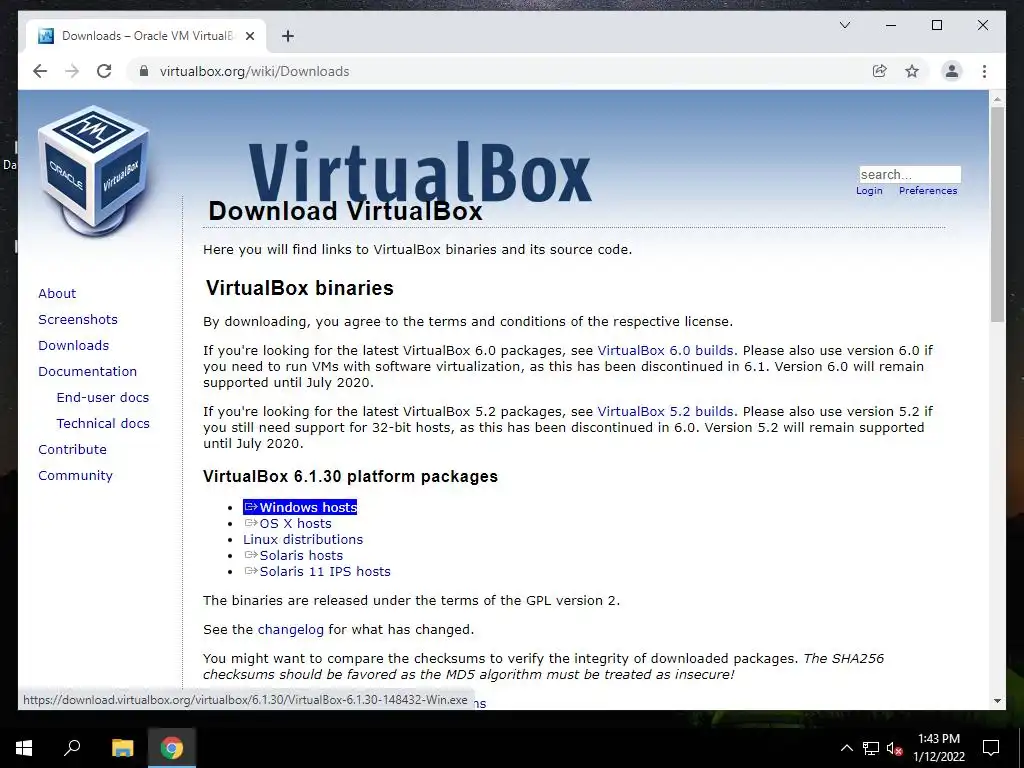Open the Linux distributions link
The width and height of the screenshot is (1024, 768).
(x=303, y=539)
